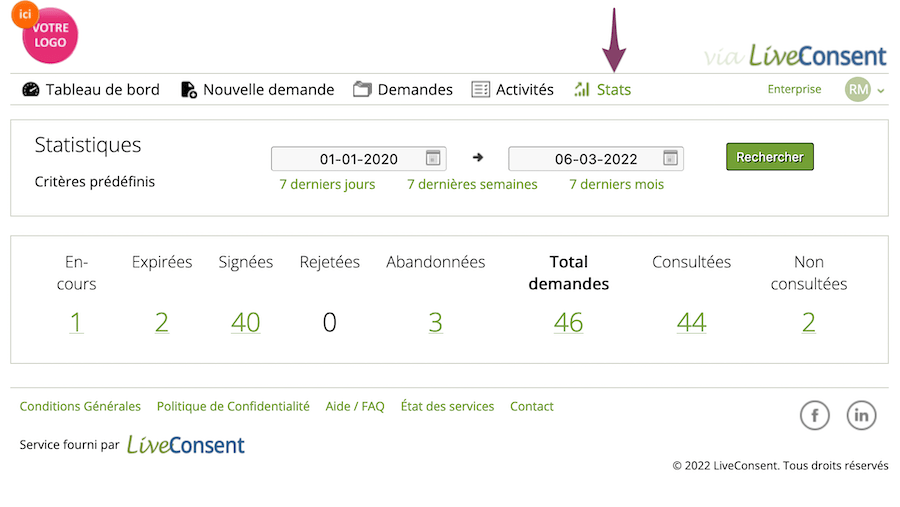This screenshot has height=507, width=900.
Task: Open calendar picker for start date
Action: (433, 158)
